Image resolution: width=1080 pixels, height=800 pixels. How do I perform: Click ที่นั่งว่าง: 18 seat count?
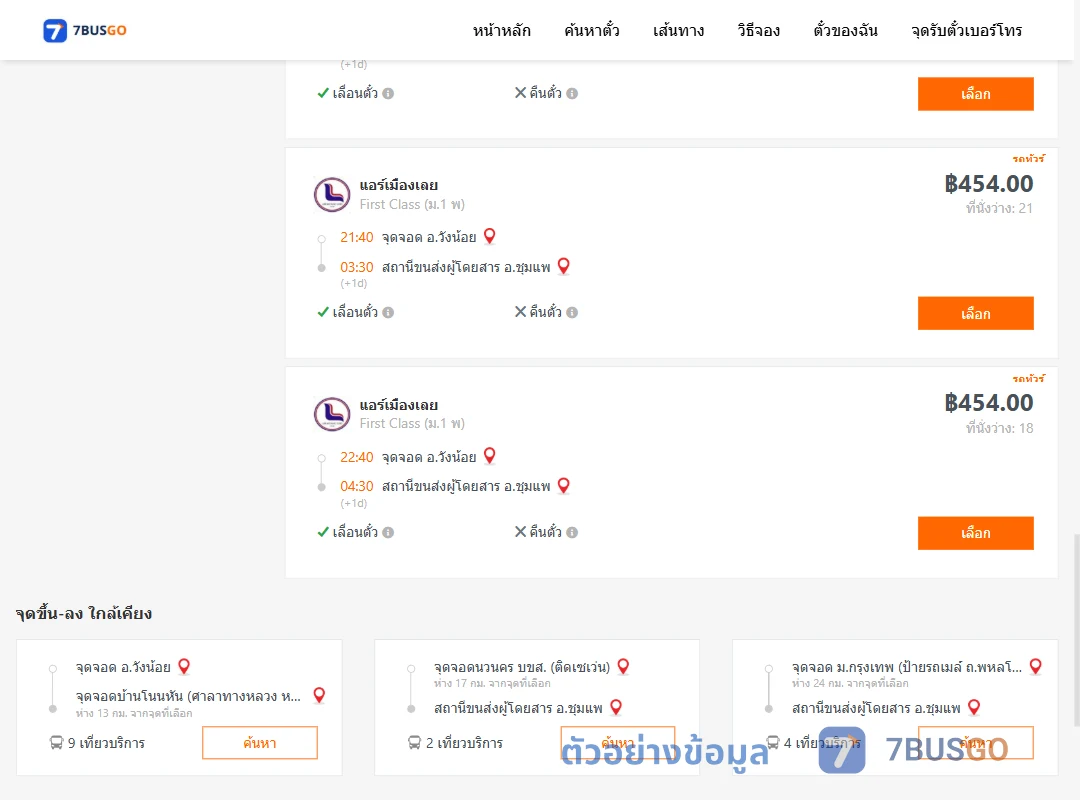[999, 428]
